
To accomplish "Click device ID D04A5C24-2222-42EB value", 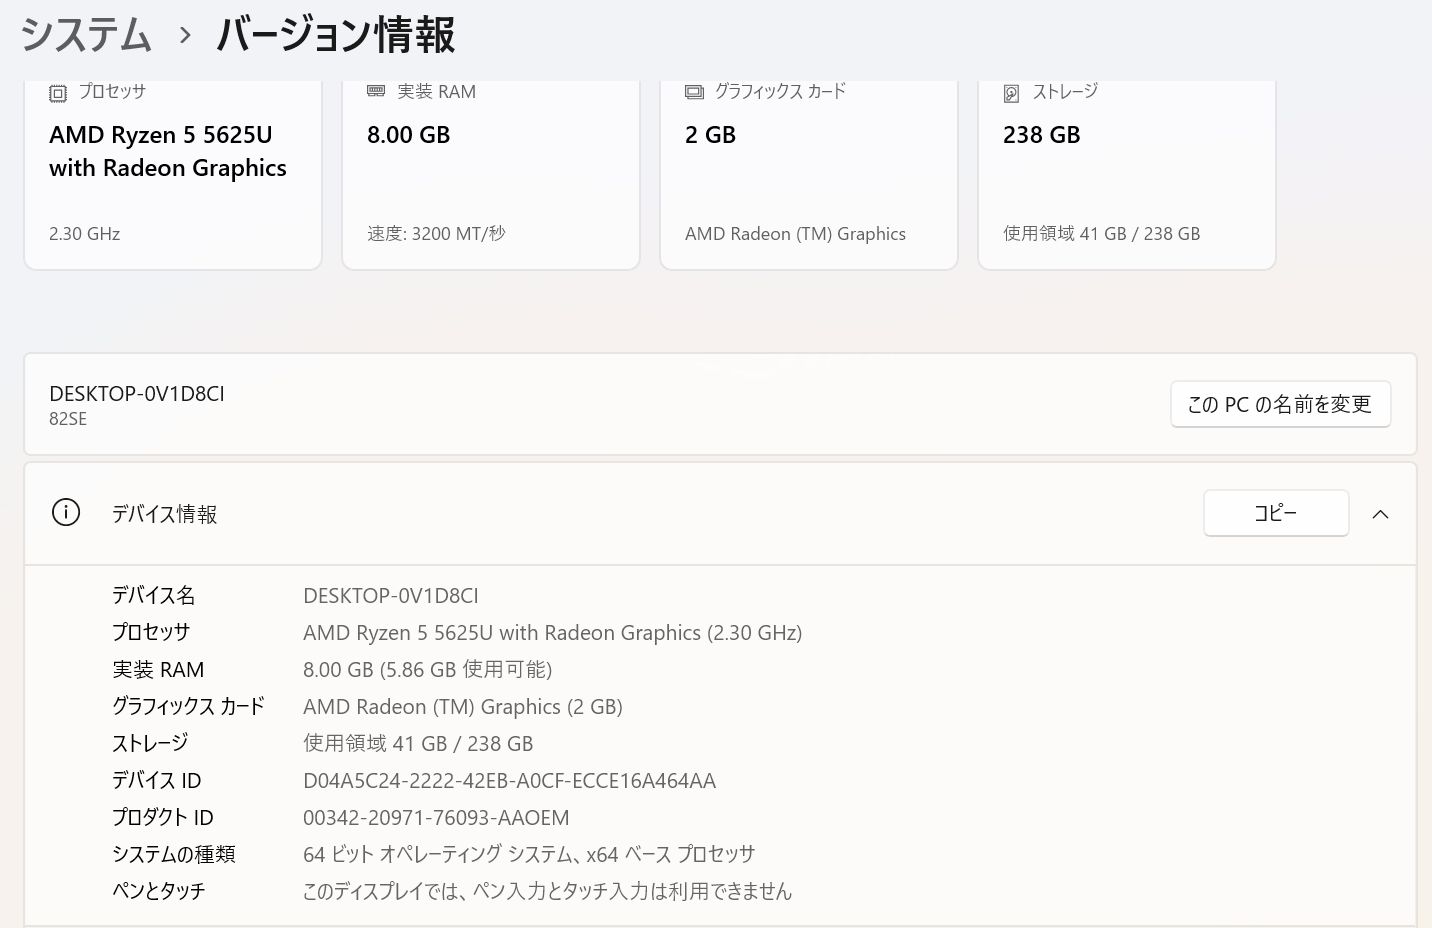I will [510, 781].
